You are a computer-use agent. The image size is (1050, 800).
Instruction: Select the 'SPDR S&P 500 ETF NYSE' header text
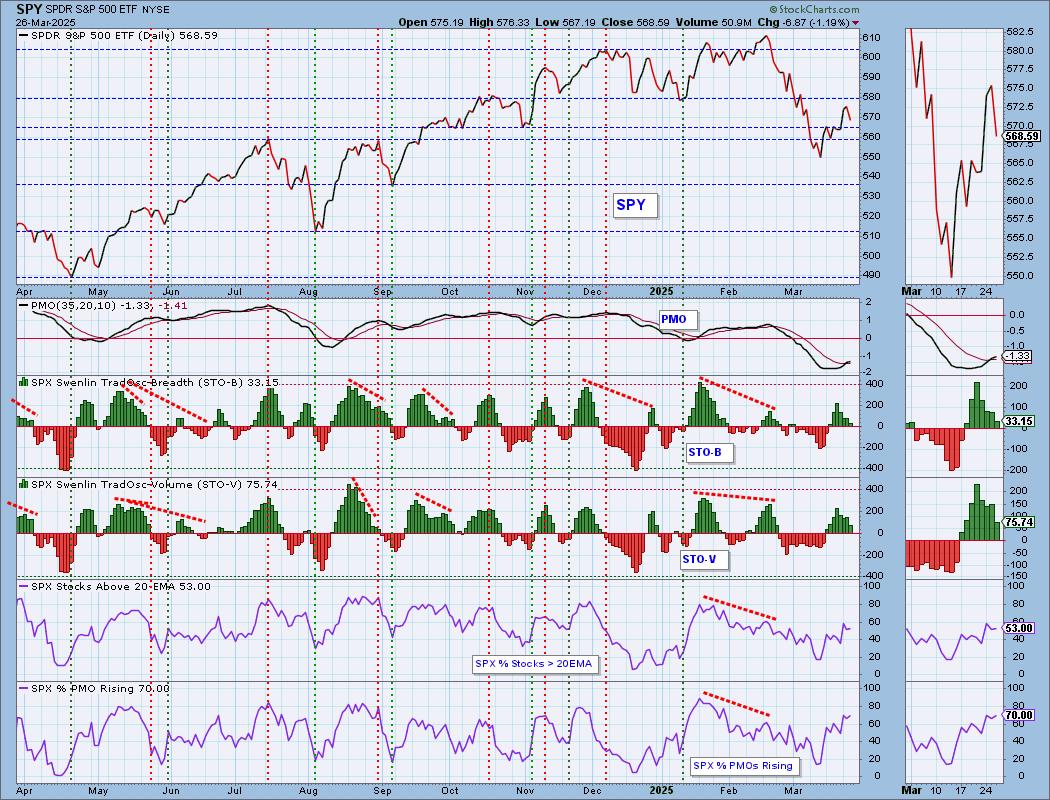[107, 10]
